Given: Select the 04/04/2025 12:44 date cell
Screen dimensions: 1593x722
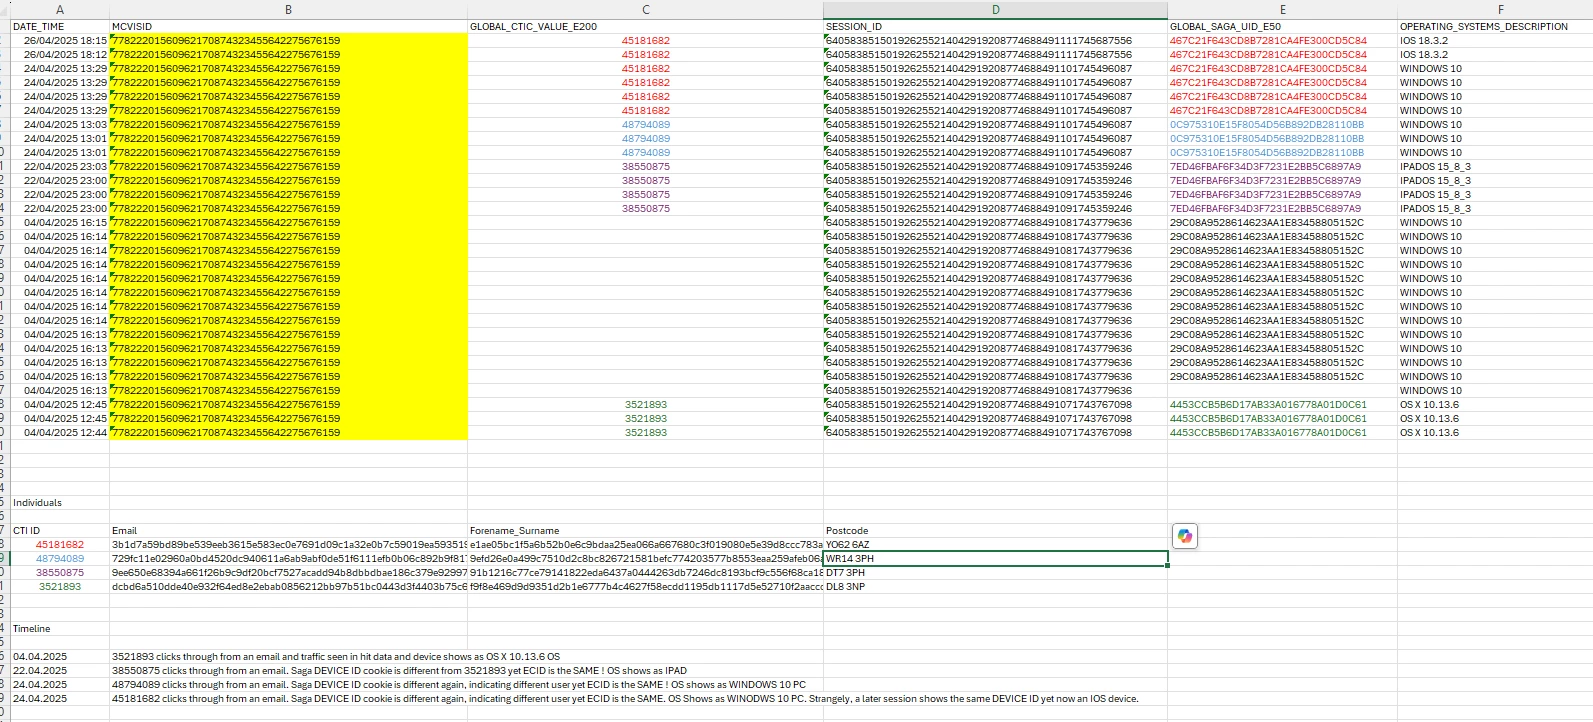Looking at the screenshot, I should pyautogui.click(x=60, y=433).
